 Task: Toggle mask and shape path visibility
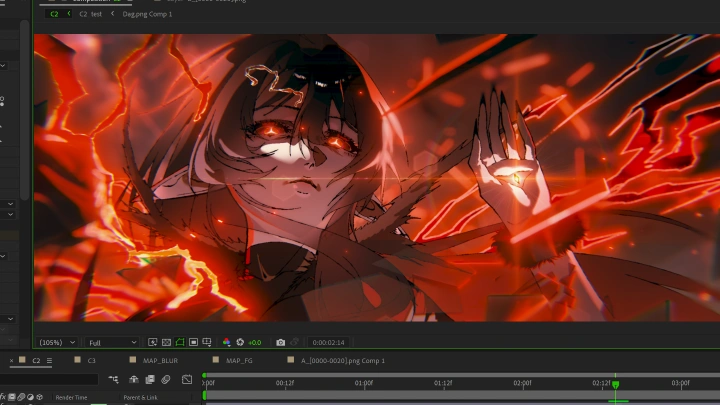(x=180, y=342)
